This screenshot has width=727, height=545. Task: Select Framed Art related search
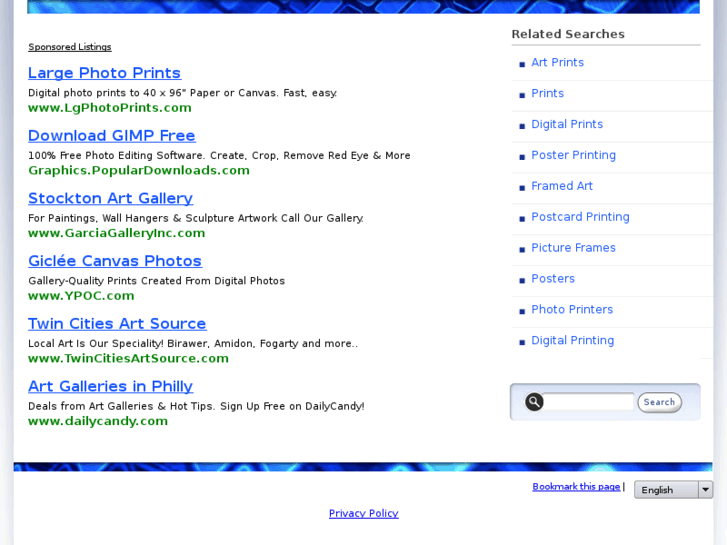[562, 186]
